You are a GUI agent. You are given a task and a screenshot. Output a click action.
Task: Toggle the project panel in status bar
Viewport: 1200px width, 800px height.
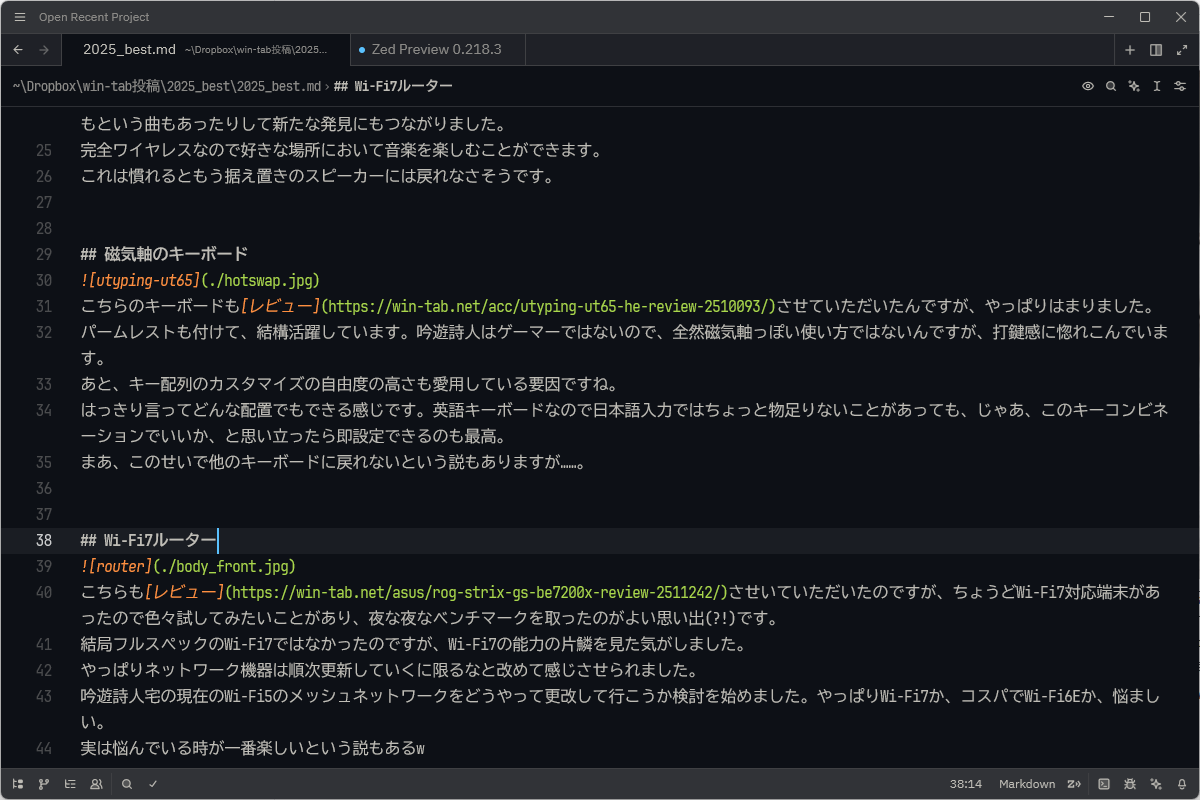18,784
